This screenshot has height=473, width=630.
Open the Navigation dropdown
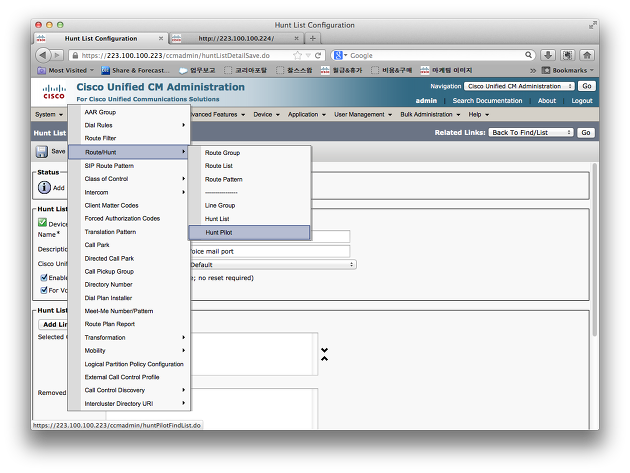pos(519,86)
